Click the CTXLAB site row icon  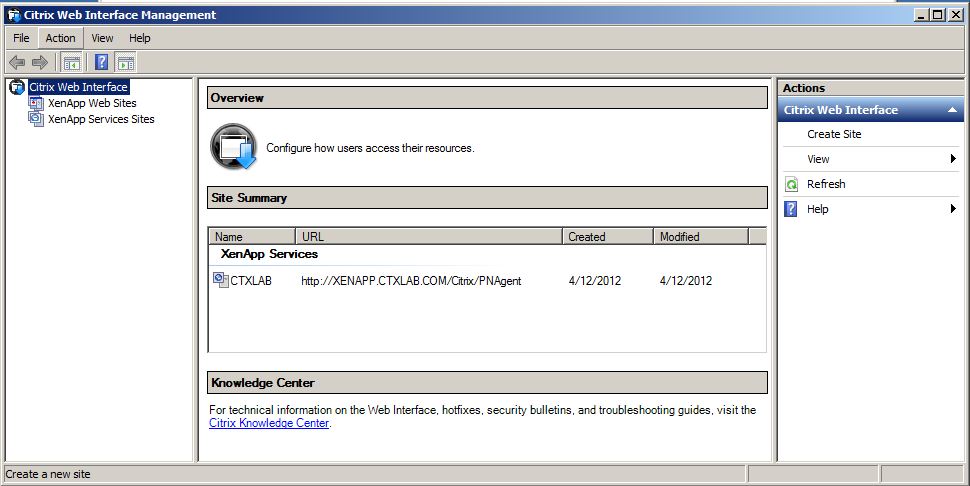pyautogui.click(x=221, y=280)
